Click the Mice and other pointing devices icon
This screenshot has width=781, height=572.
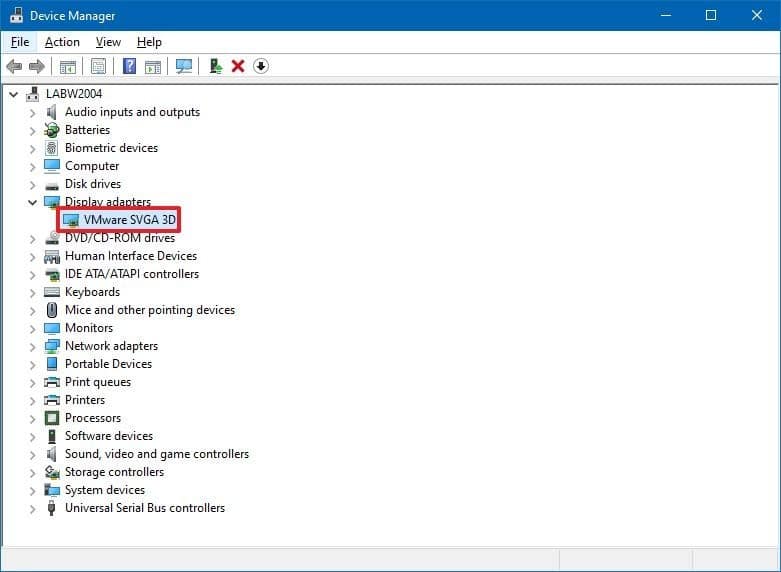(x=52, y=310)
